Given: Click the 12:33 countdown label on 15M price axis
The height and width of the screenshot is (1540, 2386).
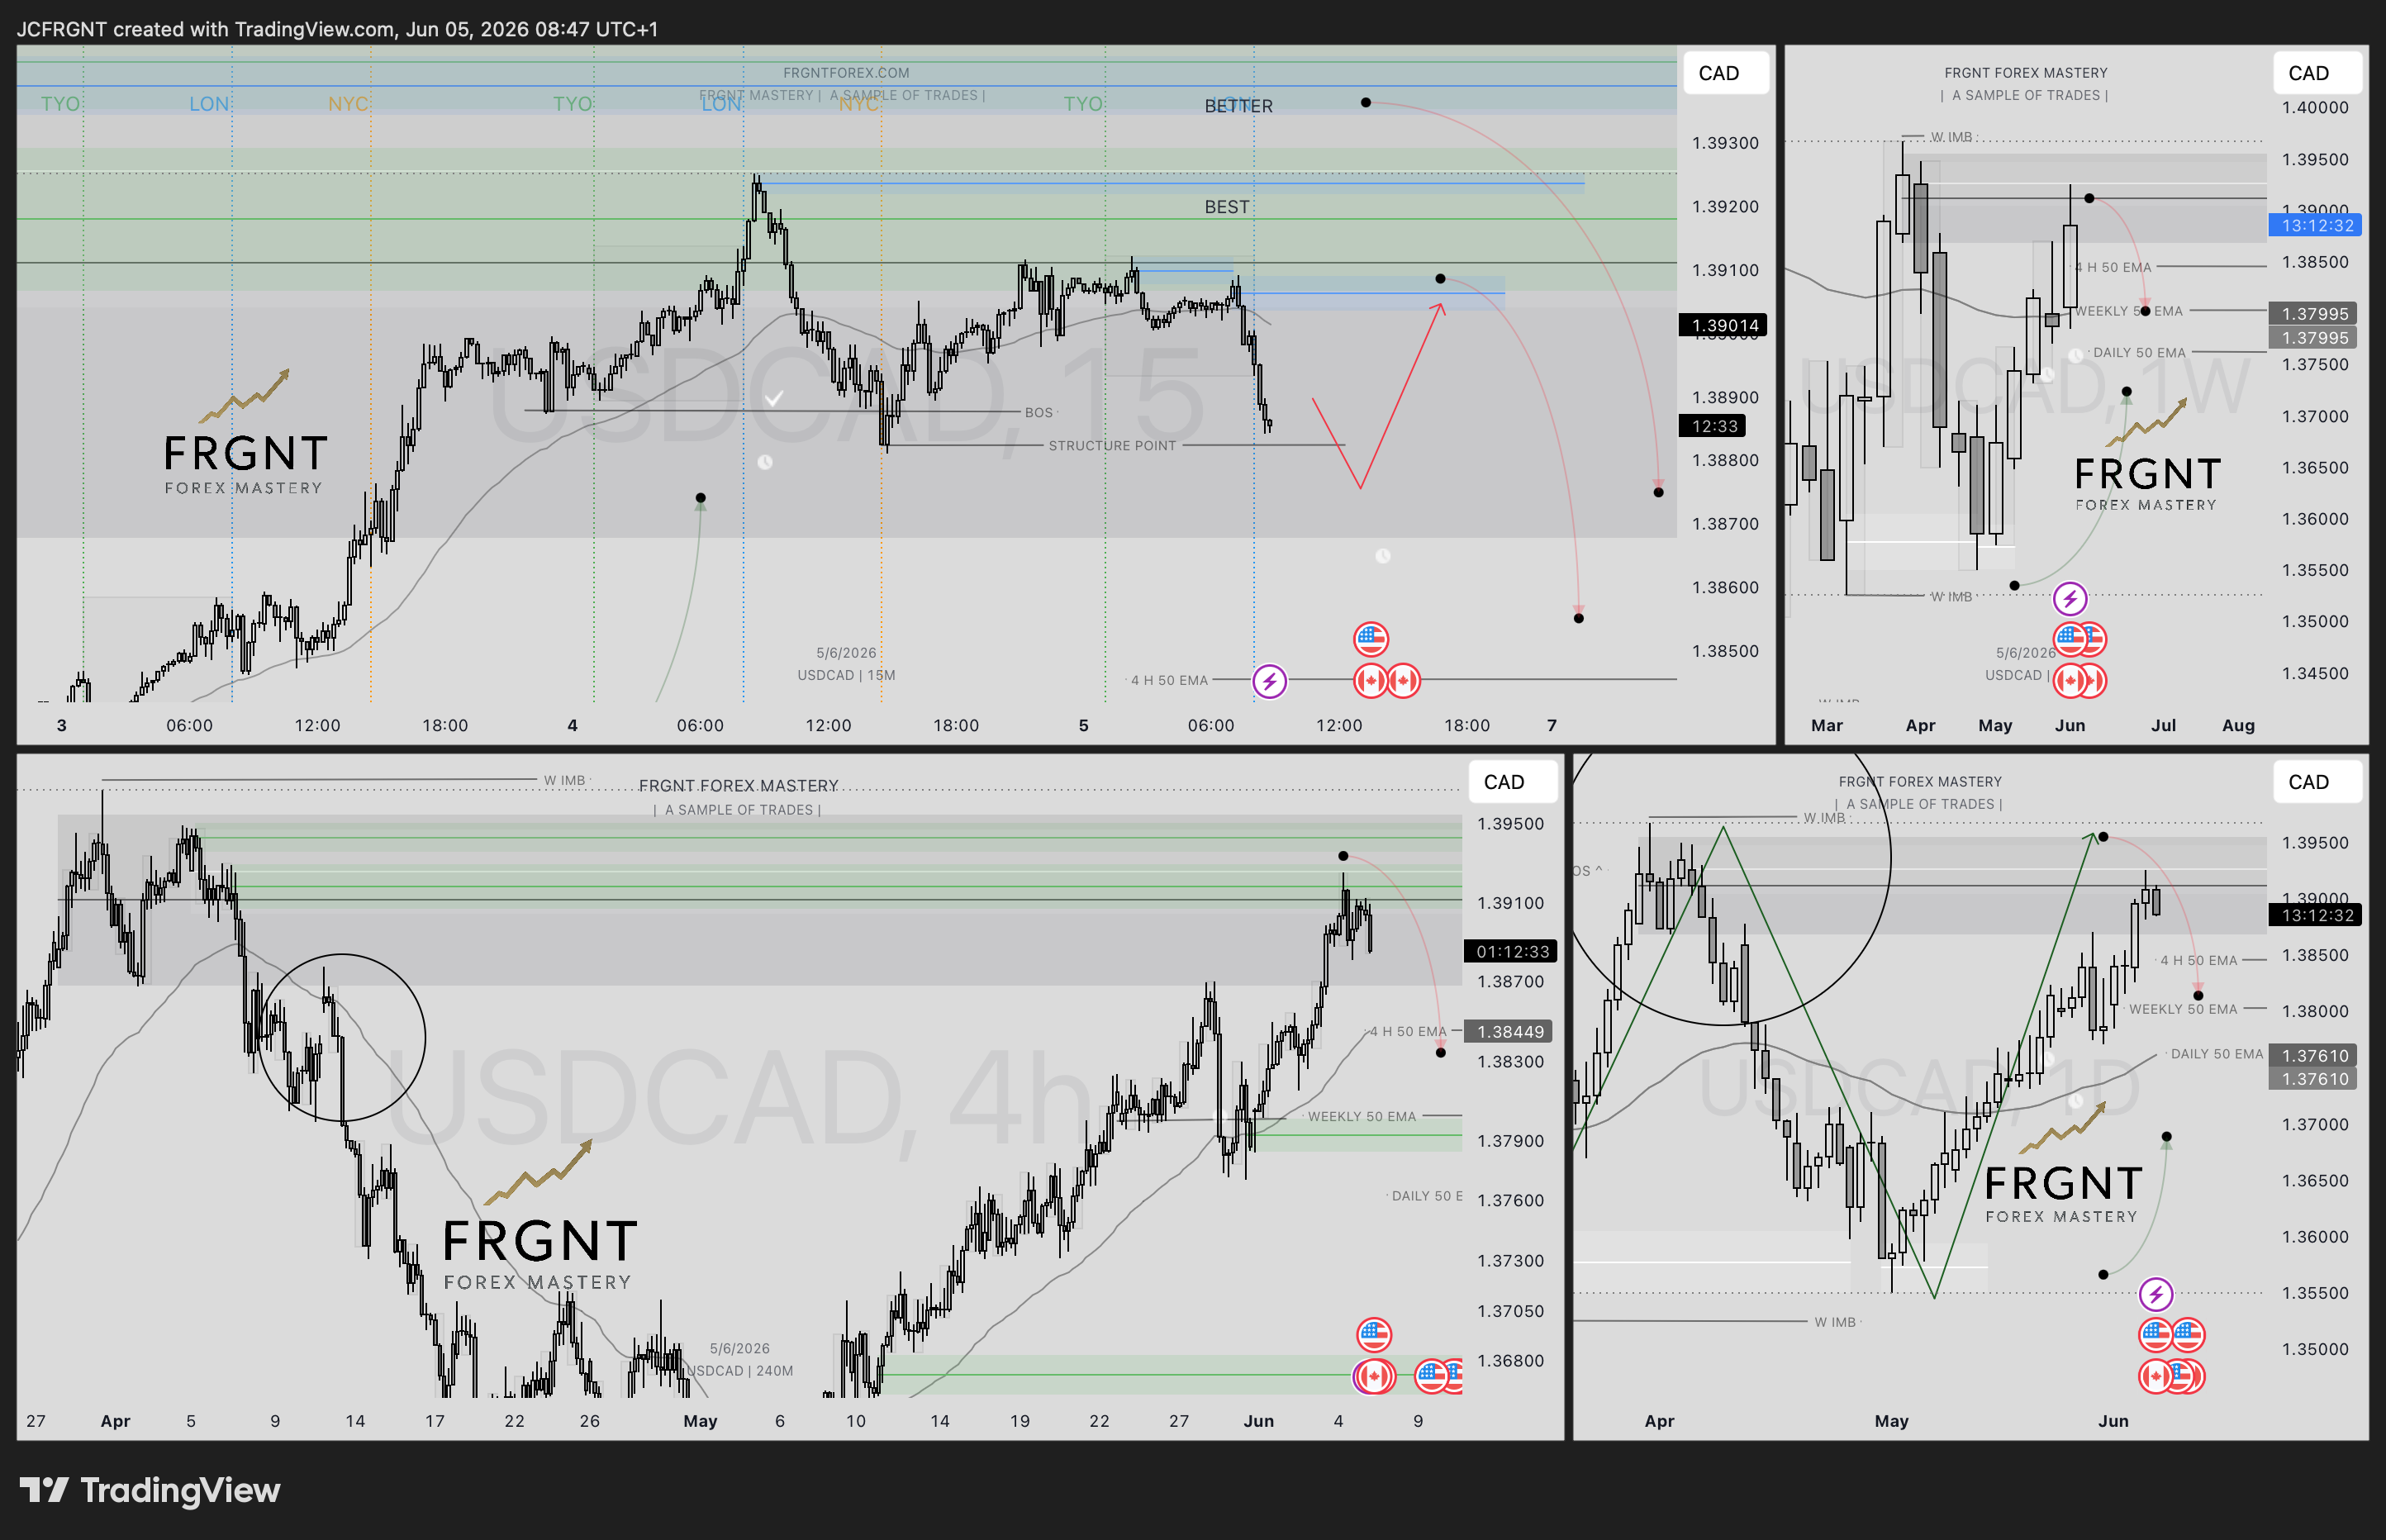Looking at the screenshot, I should coord(1713,426).
